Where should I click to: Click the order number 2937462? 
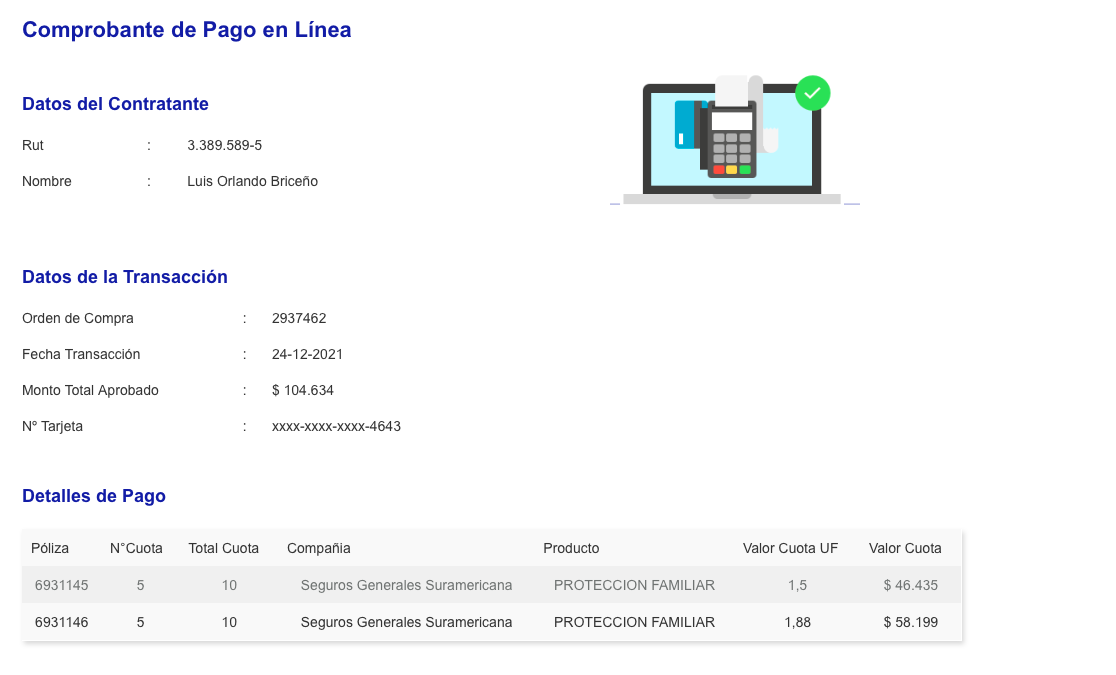[x=299, y=318]
